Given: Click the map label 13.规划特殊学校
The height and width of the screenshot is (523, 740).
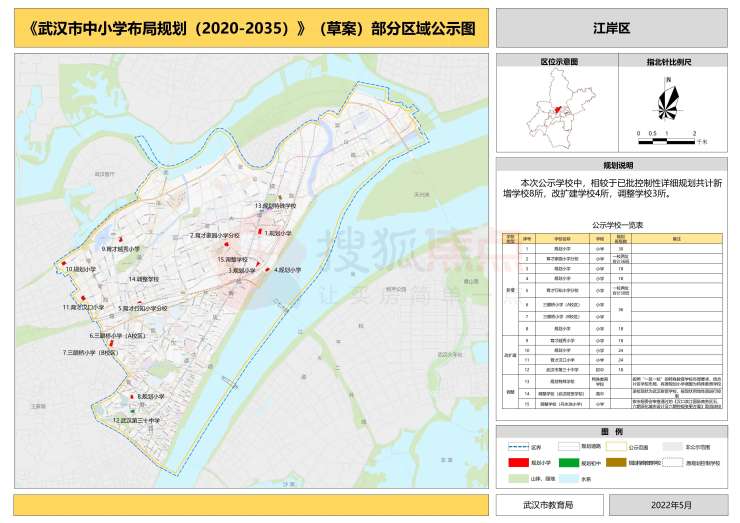Looking at the screenshot, I should coord(275,206).
